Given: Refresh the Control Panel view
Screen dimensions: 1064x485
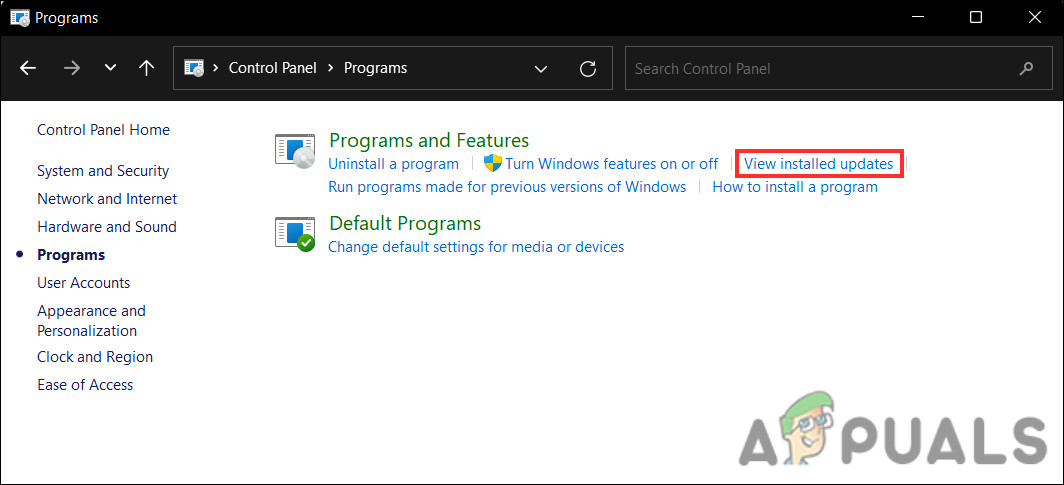Looking at the screenshot, I should [x=588, y=68].
